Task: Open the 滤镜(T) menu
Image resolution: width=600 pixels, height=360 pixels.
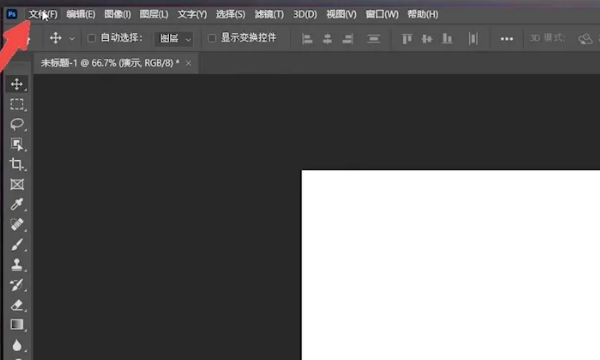Action: (269, 14)
